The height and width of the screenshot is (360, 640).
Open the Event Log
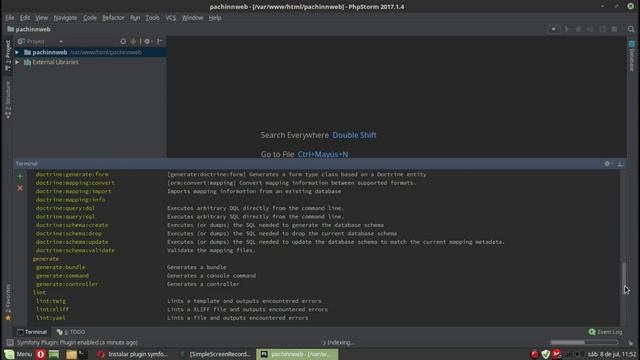(605, 332)
